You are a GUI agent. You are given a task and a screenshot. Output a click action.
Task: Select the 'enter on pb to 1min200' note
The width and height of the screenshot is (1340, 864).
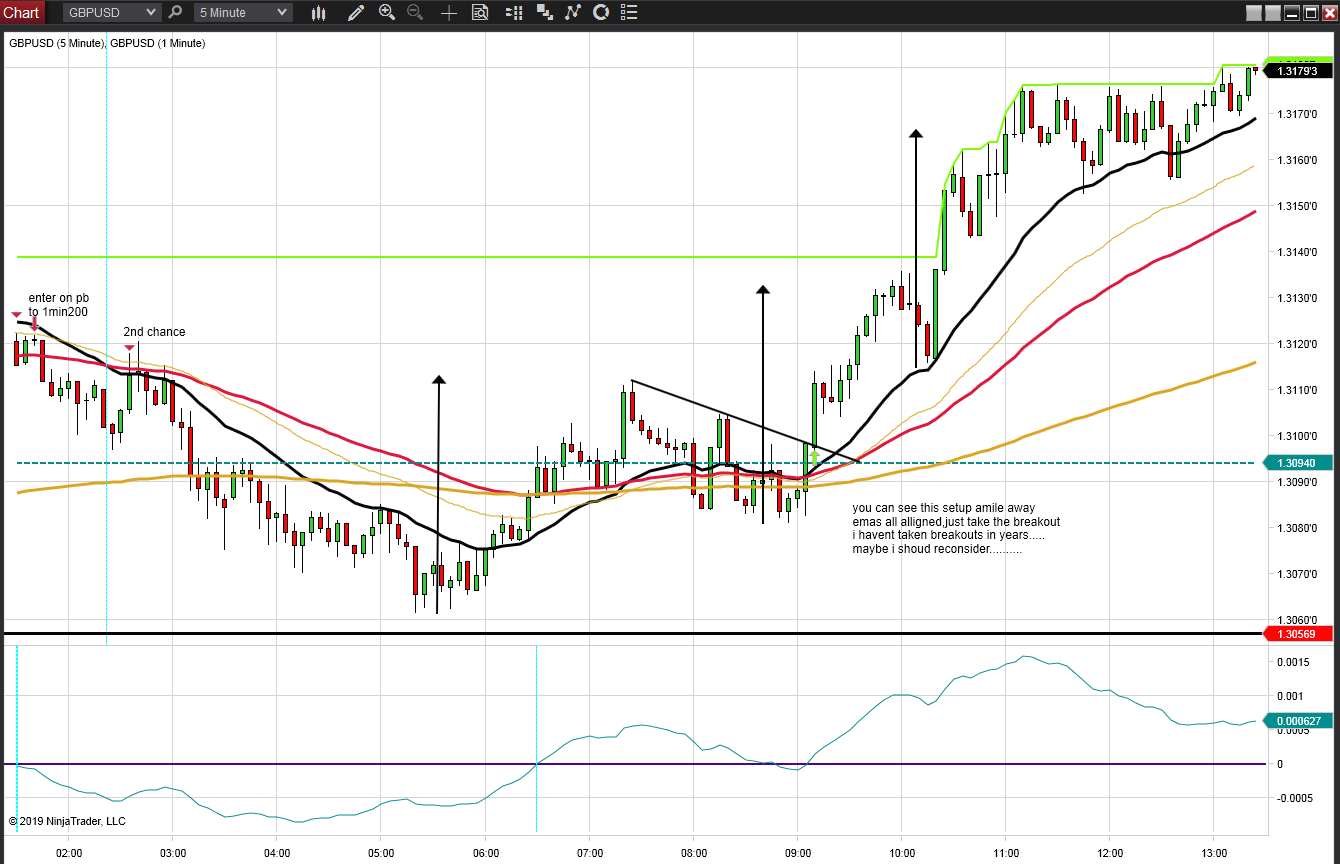tap(58, 305)
